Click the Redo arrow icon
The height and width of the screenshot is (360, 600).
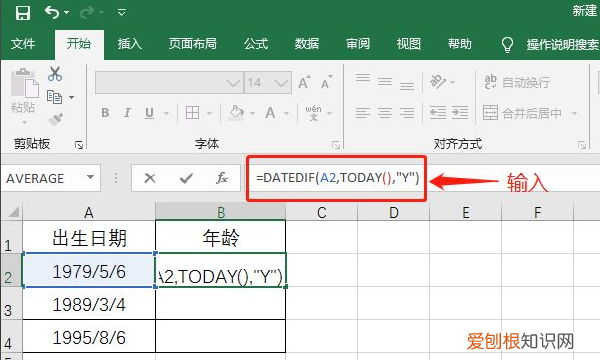coord(87,12)
